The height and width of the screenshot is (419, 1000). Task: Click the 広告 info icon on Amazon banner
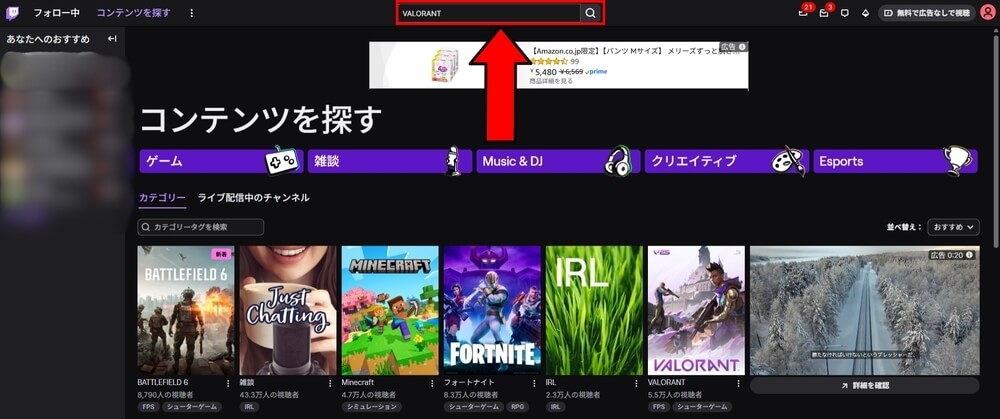742,47
